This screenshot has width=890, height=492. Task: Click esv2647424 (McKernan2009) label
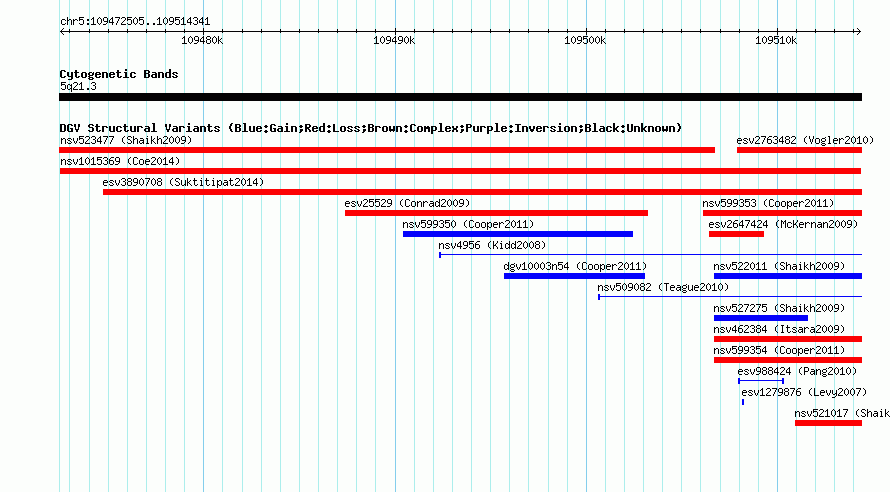[x=783, y=224]
